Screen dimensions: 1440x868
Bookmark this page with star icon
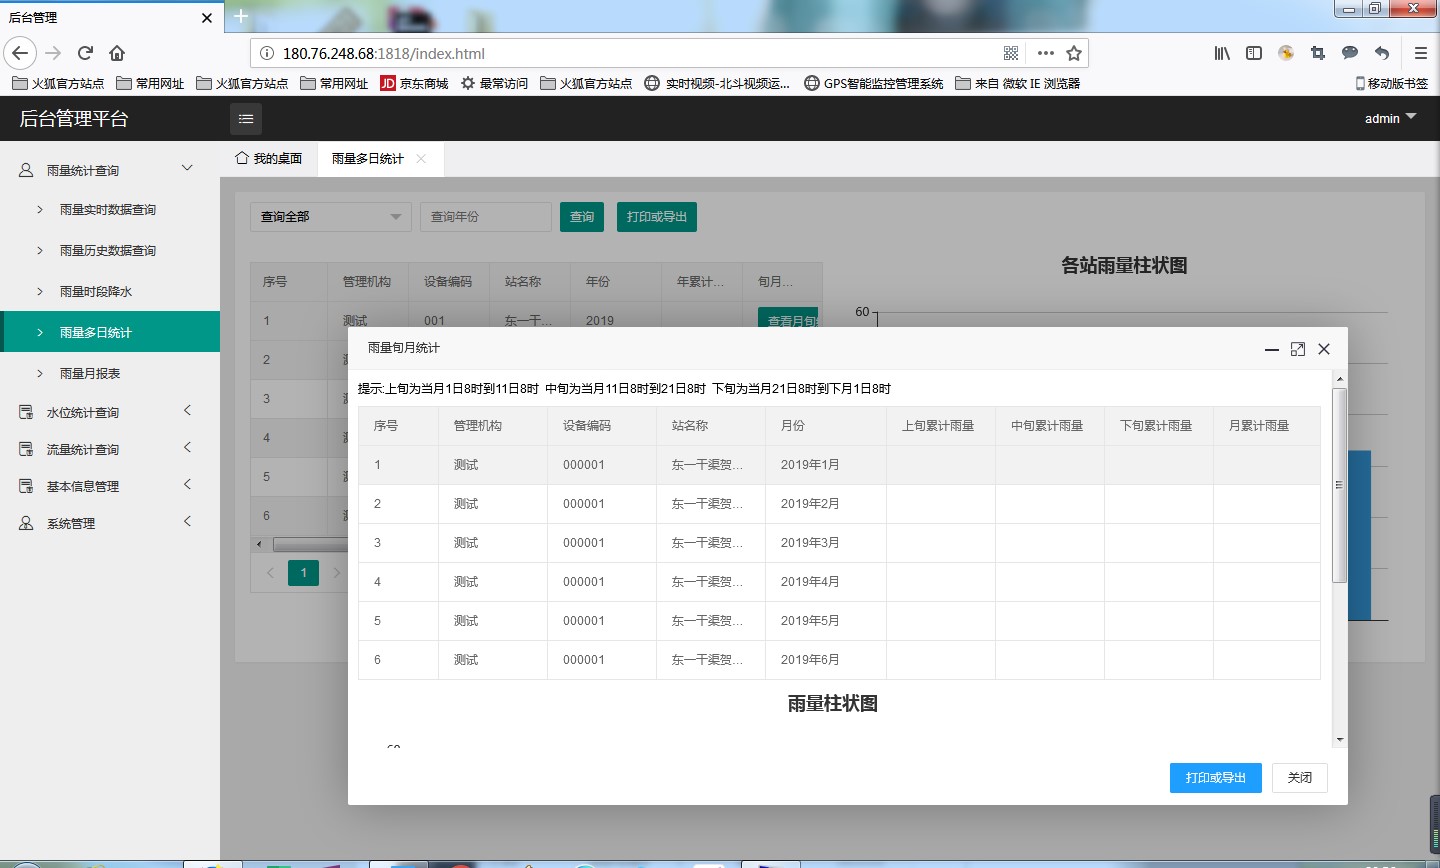click(1074, 53)
